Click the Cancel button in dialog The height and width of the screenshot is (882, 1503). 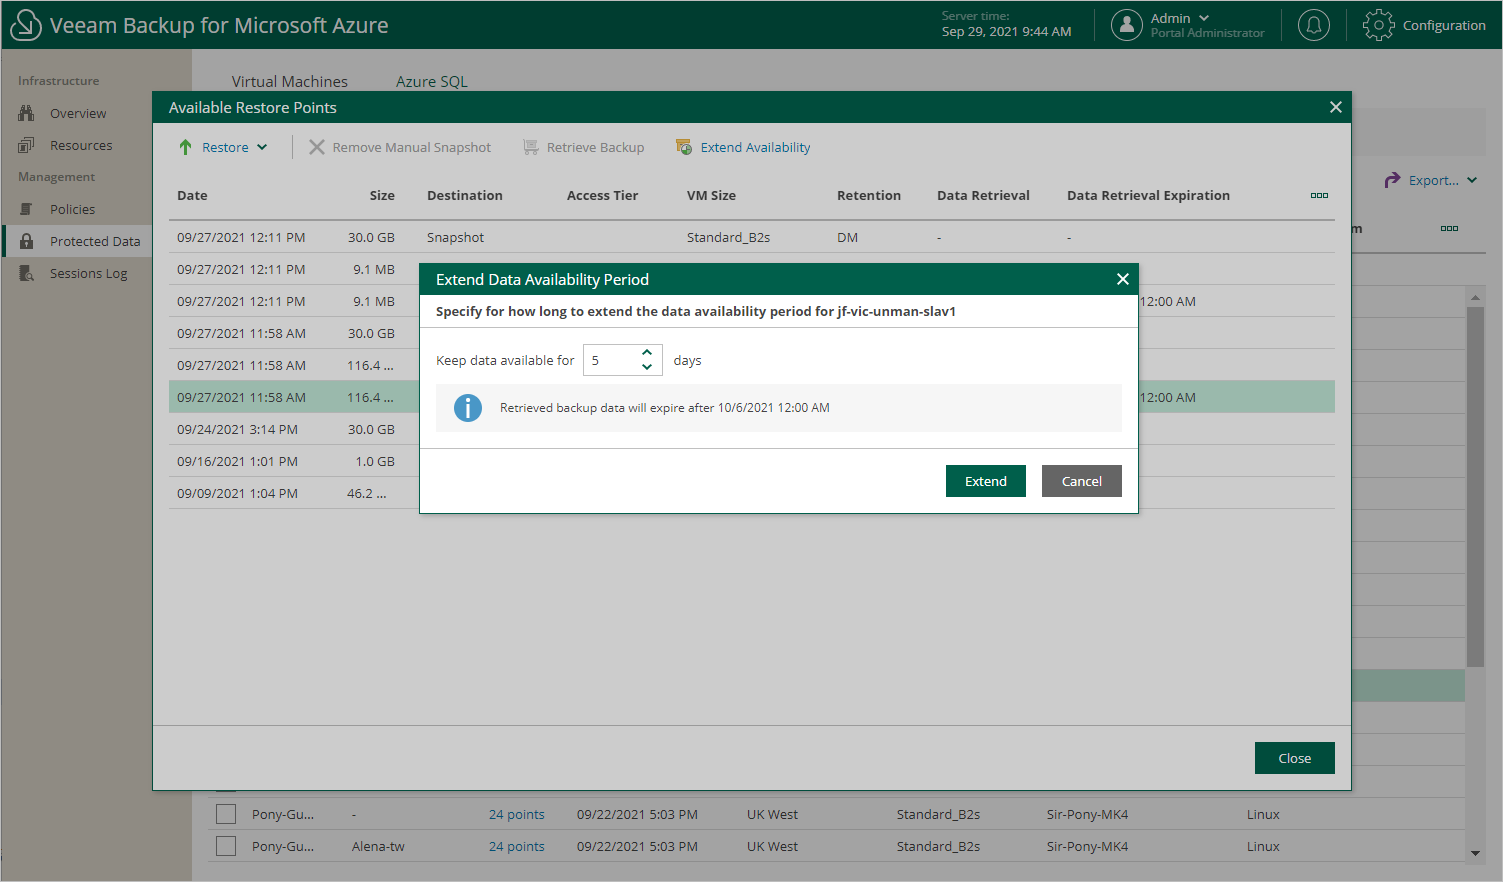[1082, 481]
